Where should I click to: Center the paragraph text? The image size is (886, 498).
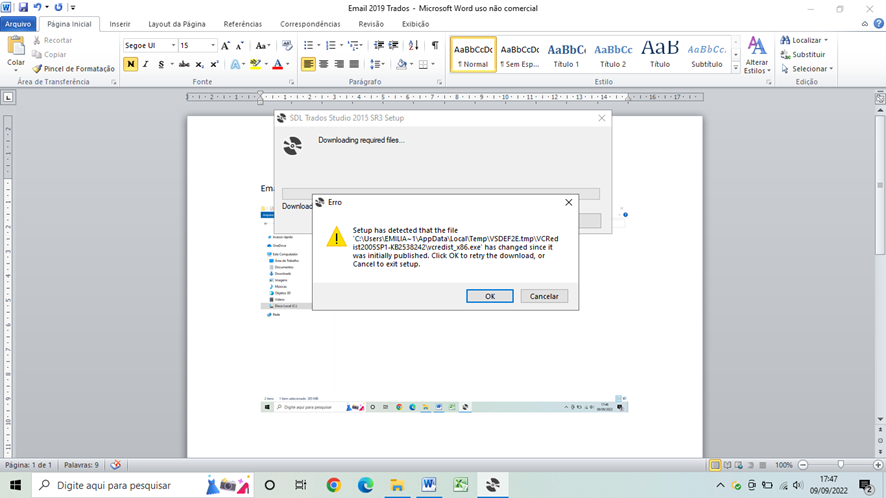[x=323, y=64]
